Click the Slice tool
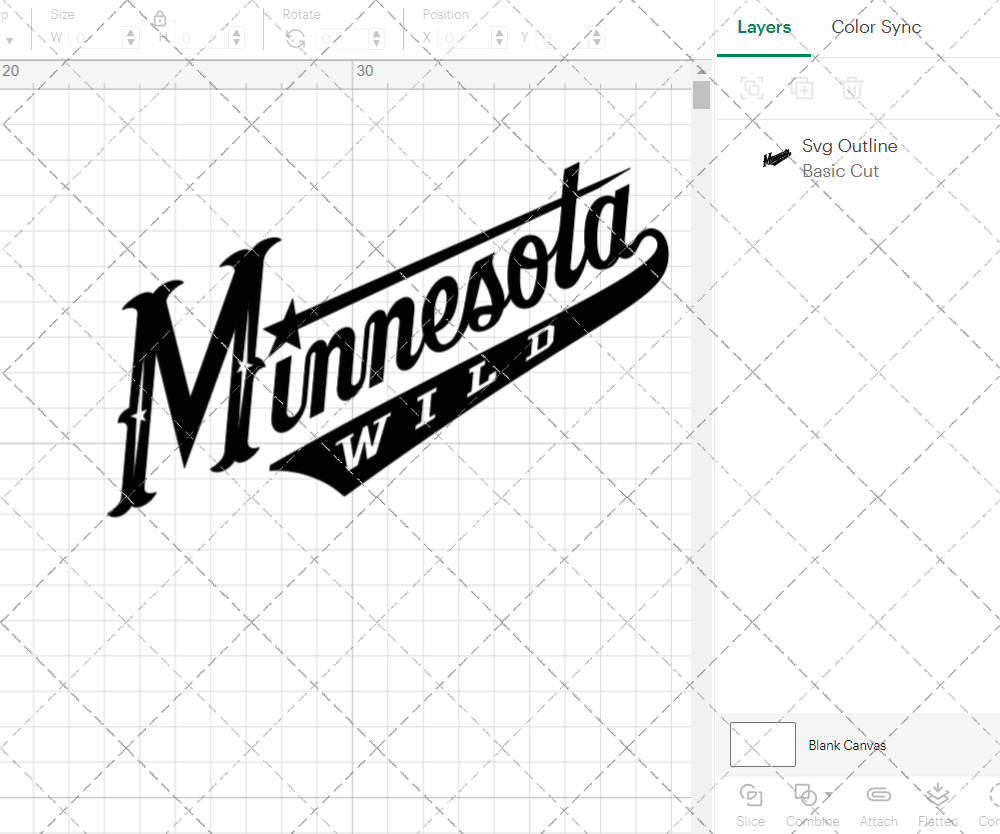 click(x=751, y=806)
